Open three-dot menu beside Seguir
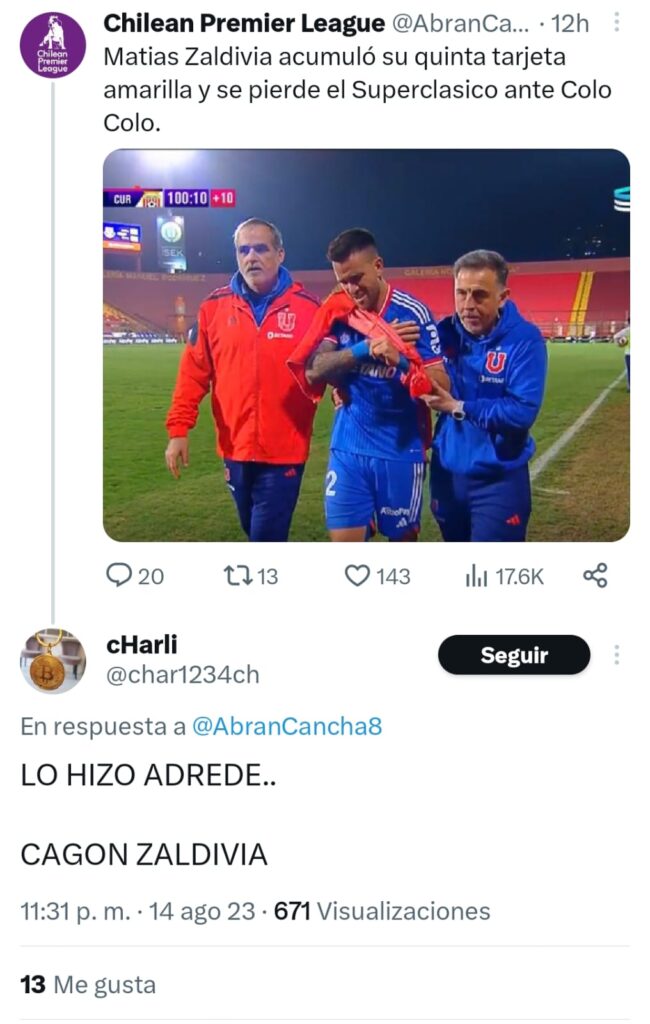The image size is (650, 1024). (x=616, y=654)
